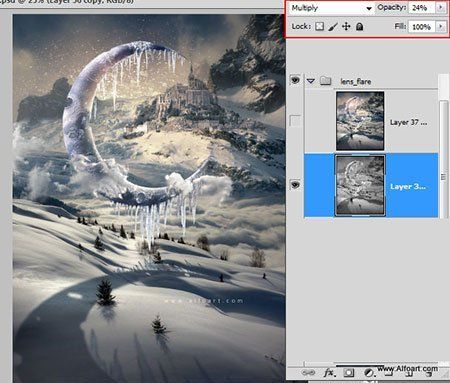This screenshot has height=383, width=450.
Task: Toggle the lock all padlock icon
Action: pos(359,26)
